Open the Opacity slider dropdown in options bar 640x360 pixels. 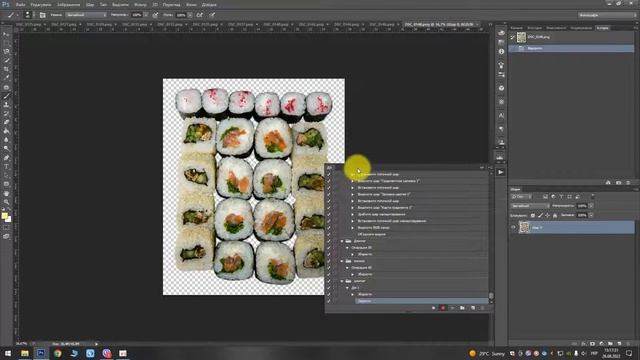click(x=146, y=15)
